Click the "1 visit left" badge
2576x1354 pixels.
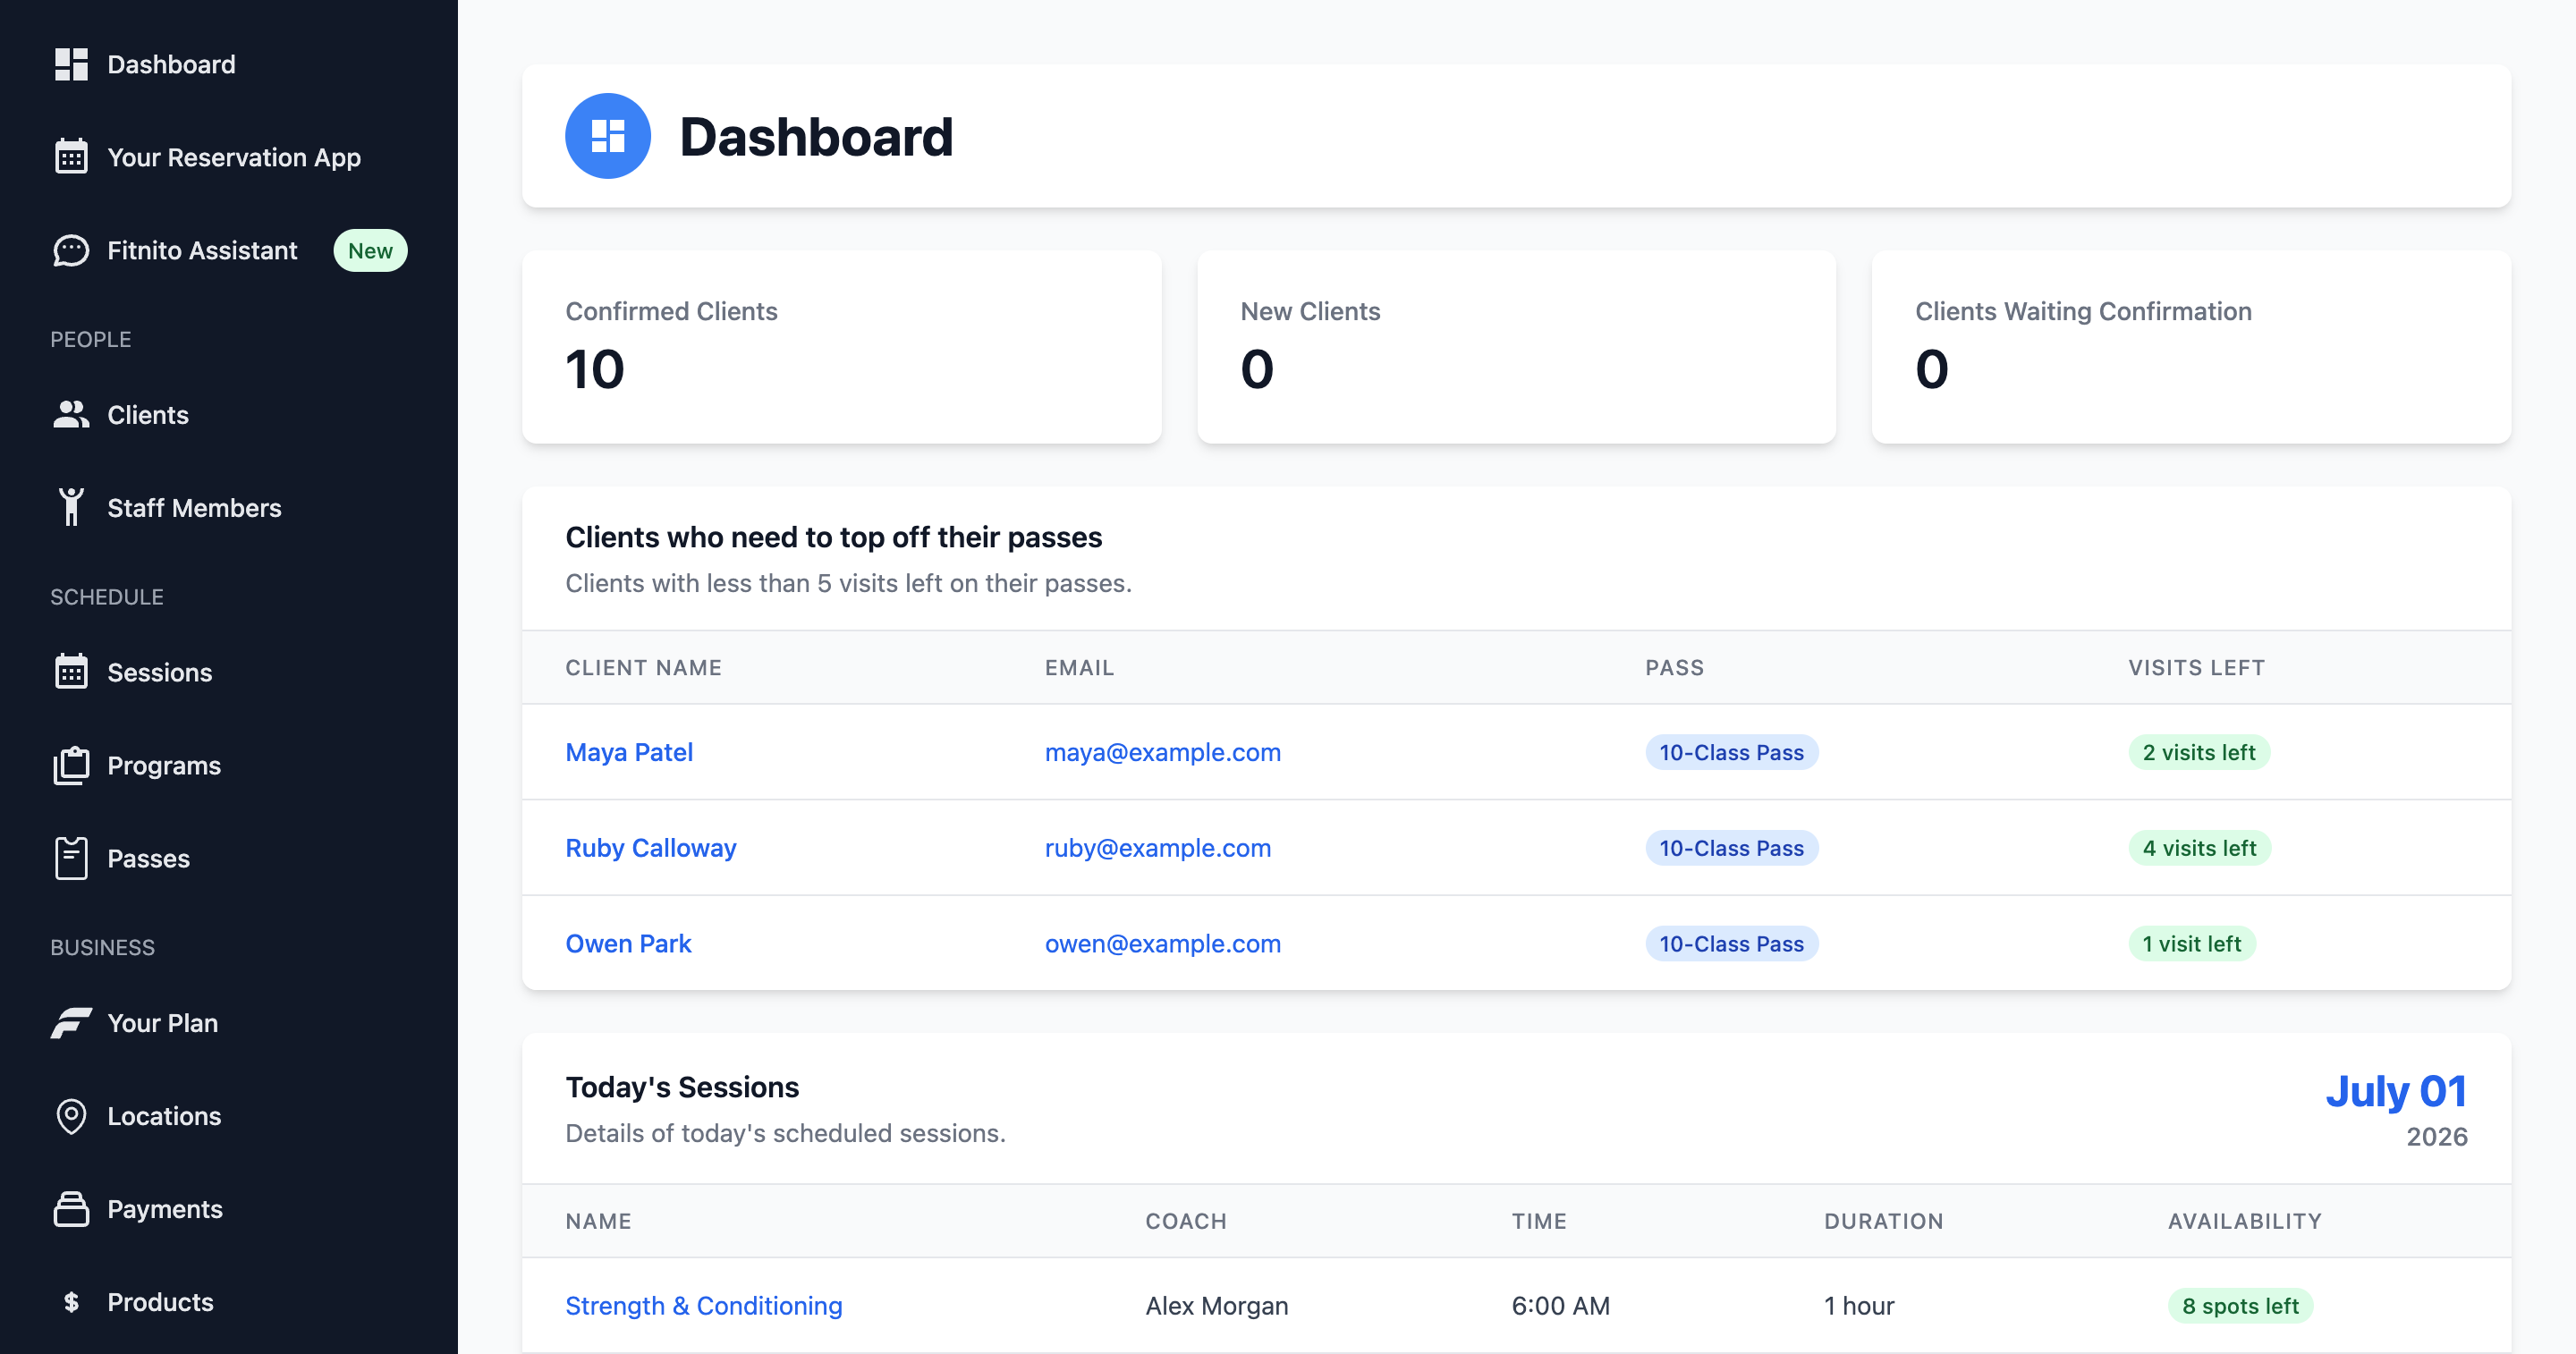(2191, 943)
